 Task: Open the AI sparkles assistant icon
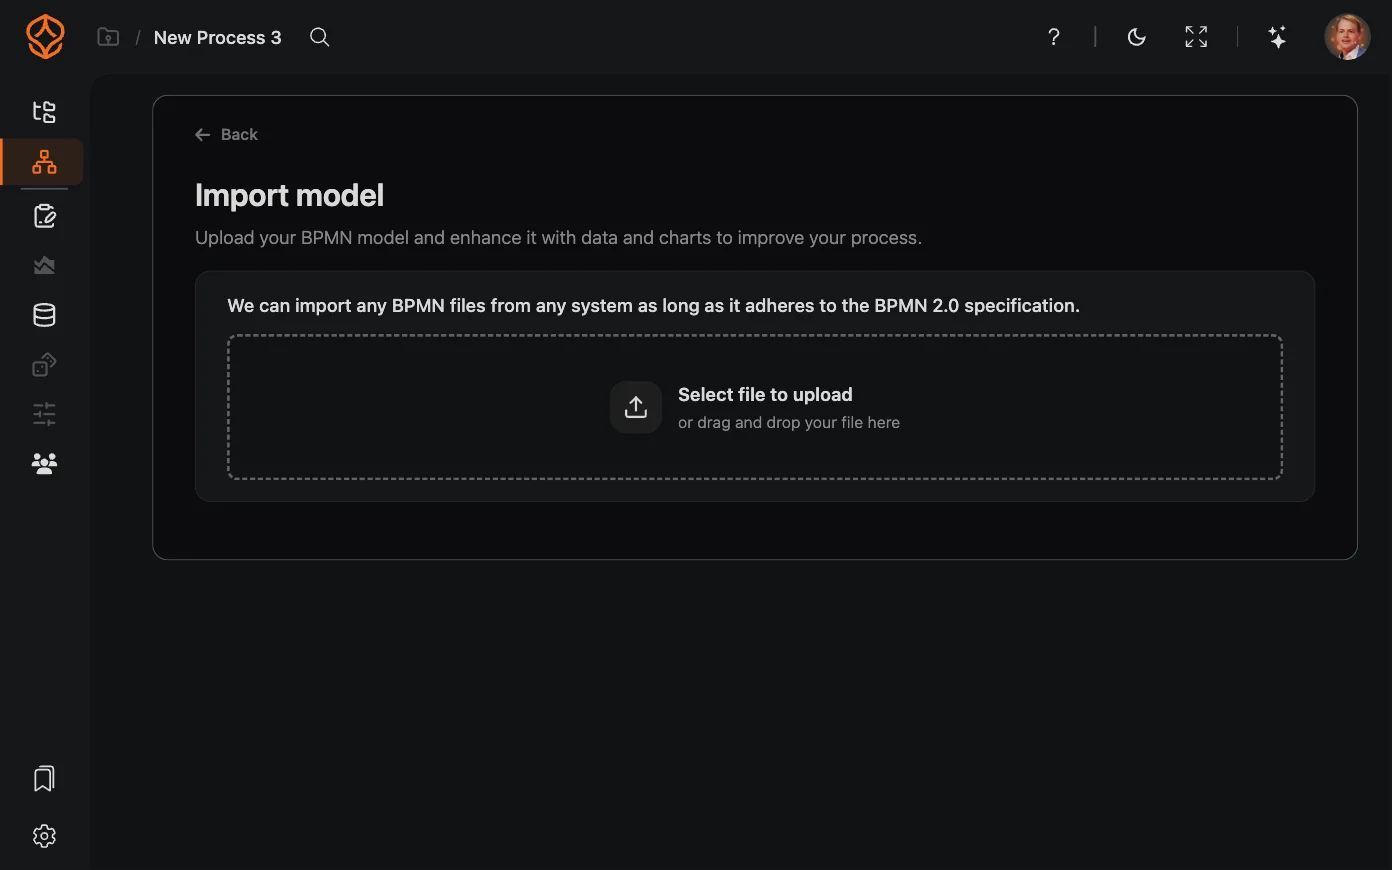coord(1277,37)
